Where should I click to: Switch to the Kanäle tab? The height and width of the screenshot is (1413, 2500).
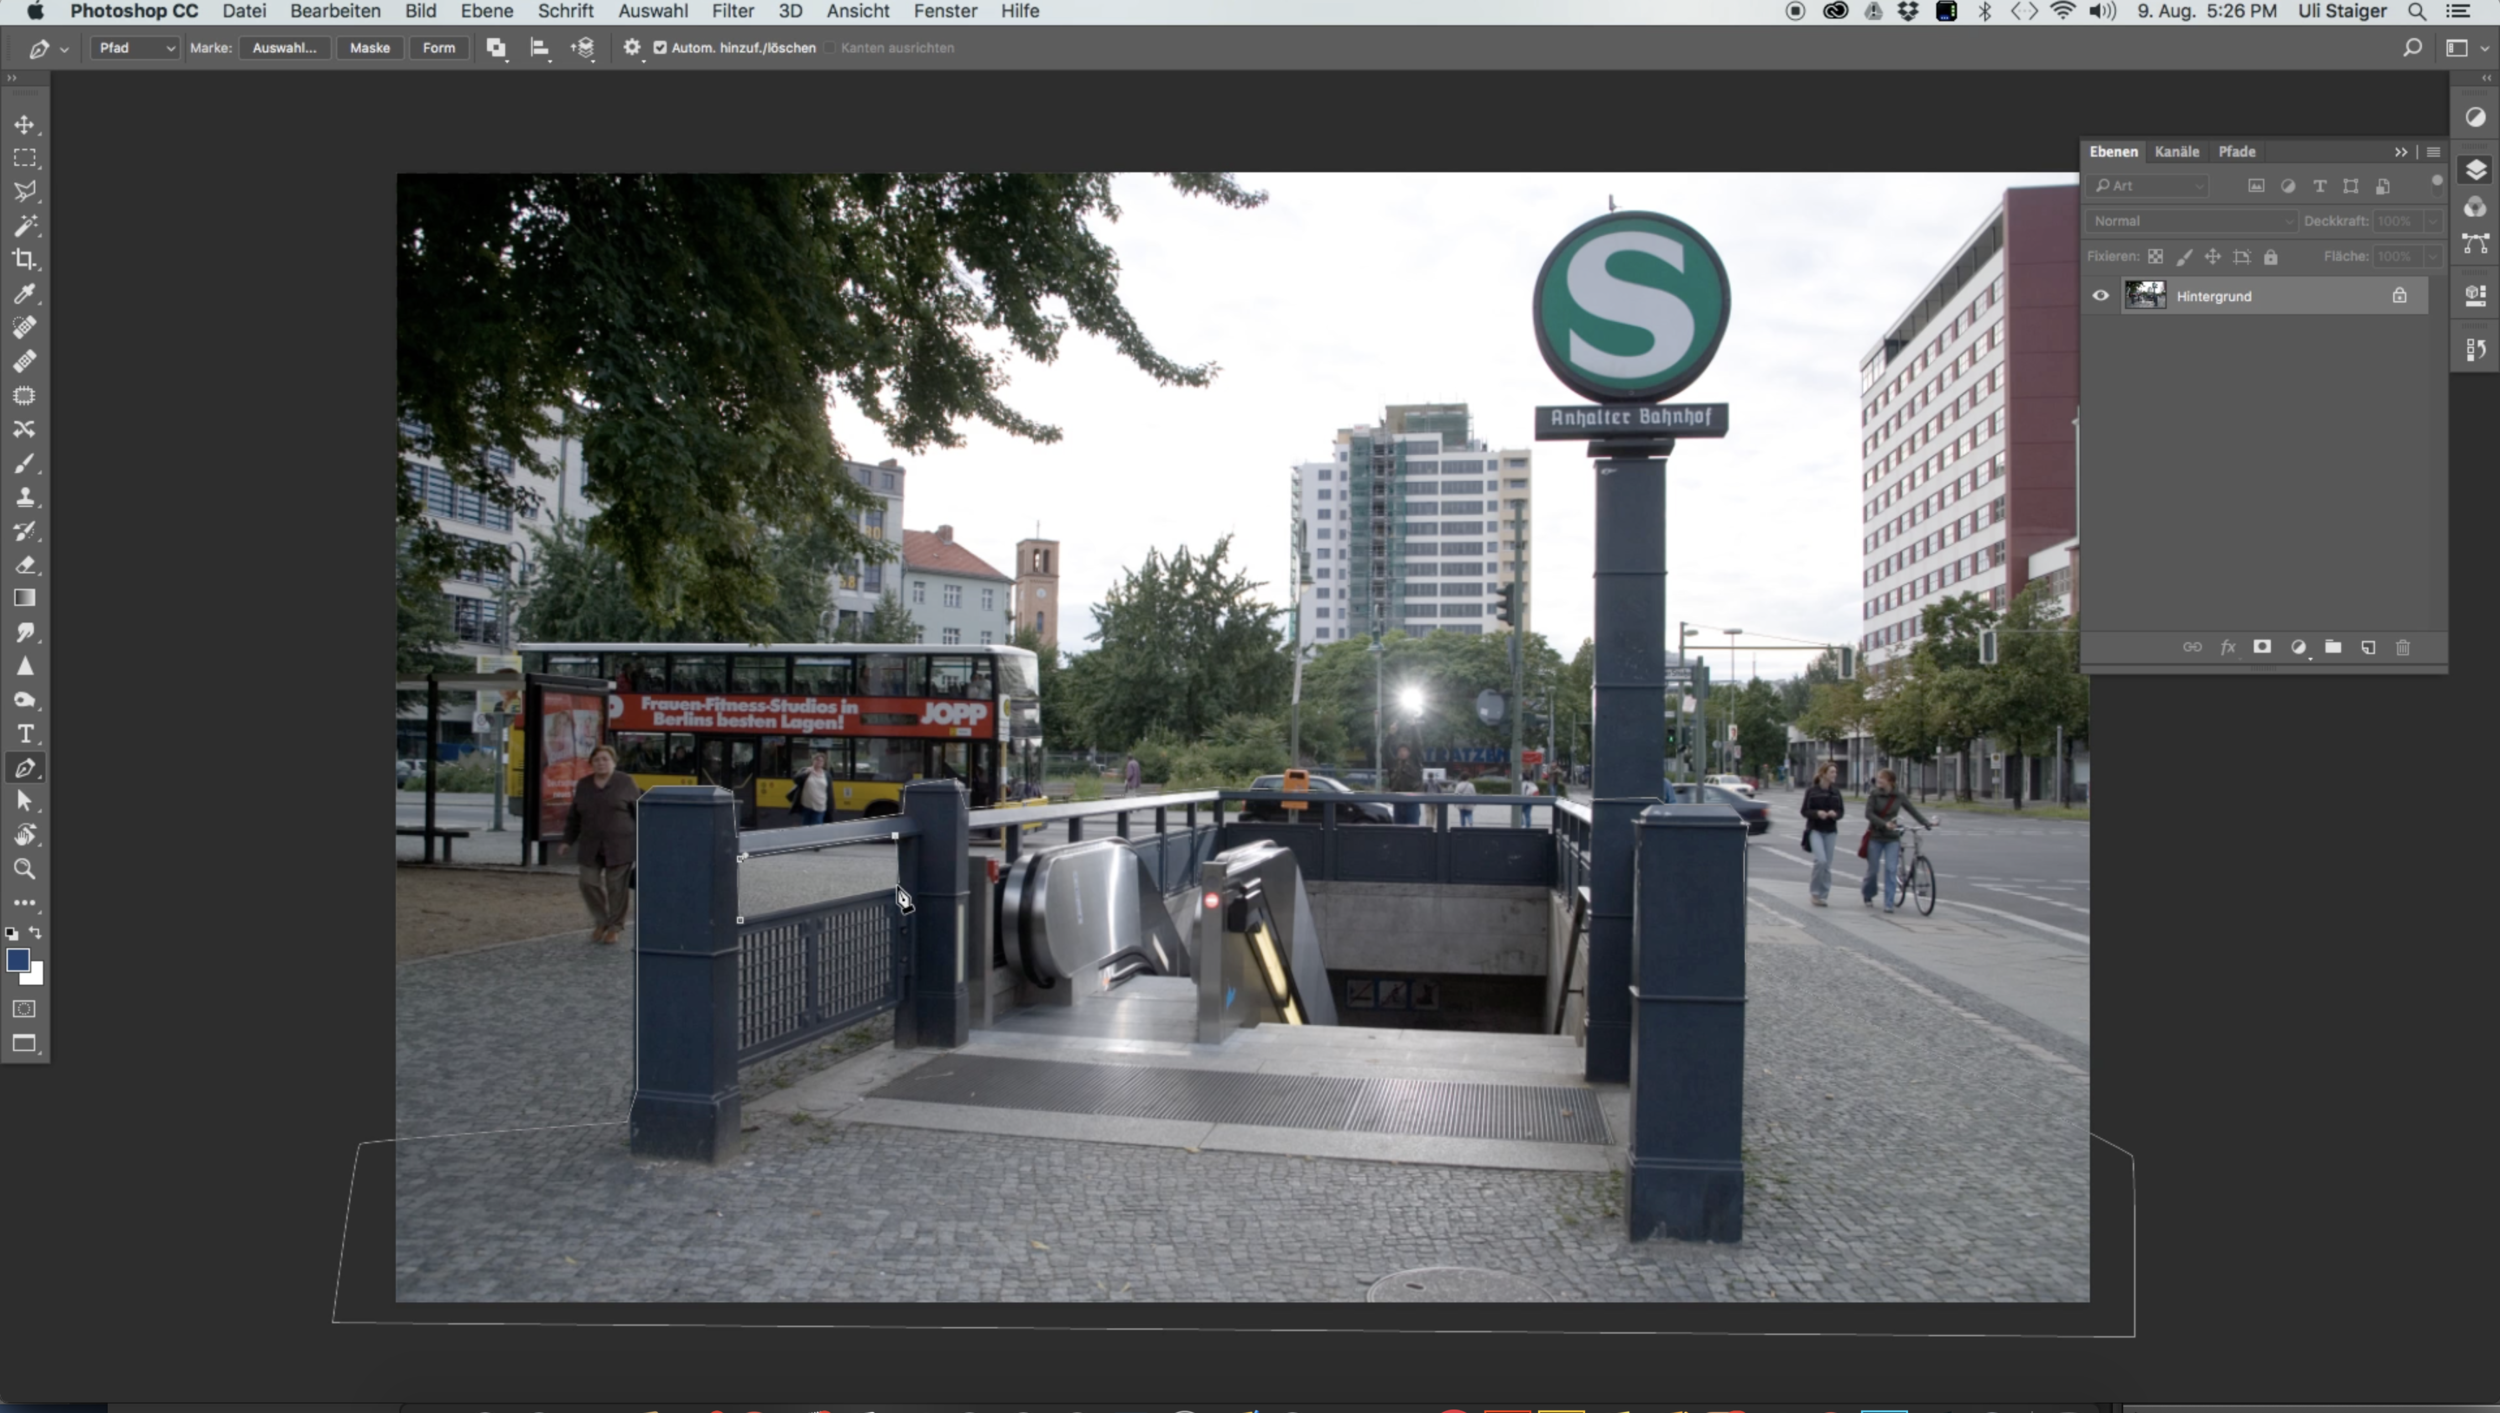point(2177,152)
